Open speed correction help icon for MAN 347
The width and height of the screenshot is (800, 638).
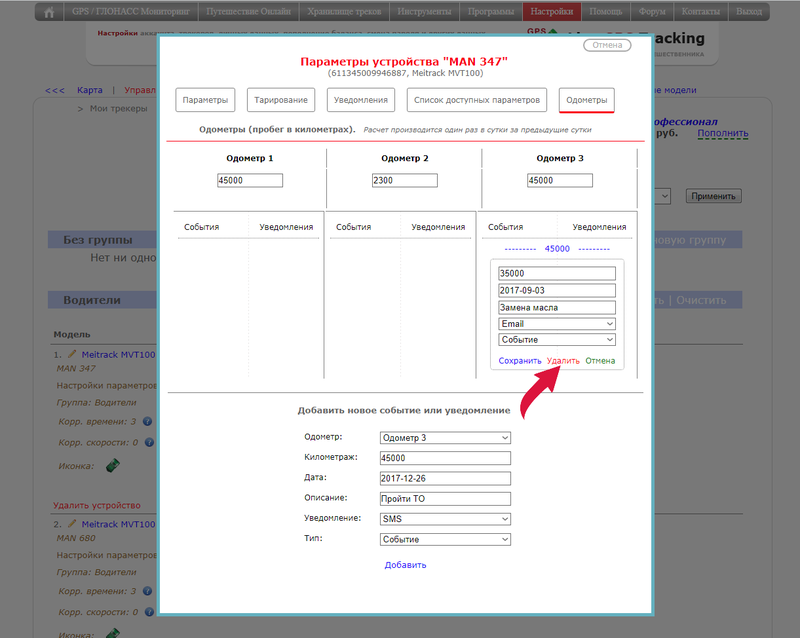click(147, 441)
